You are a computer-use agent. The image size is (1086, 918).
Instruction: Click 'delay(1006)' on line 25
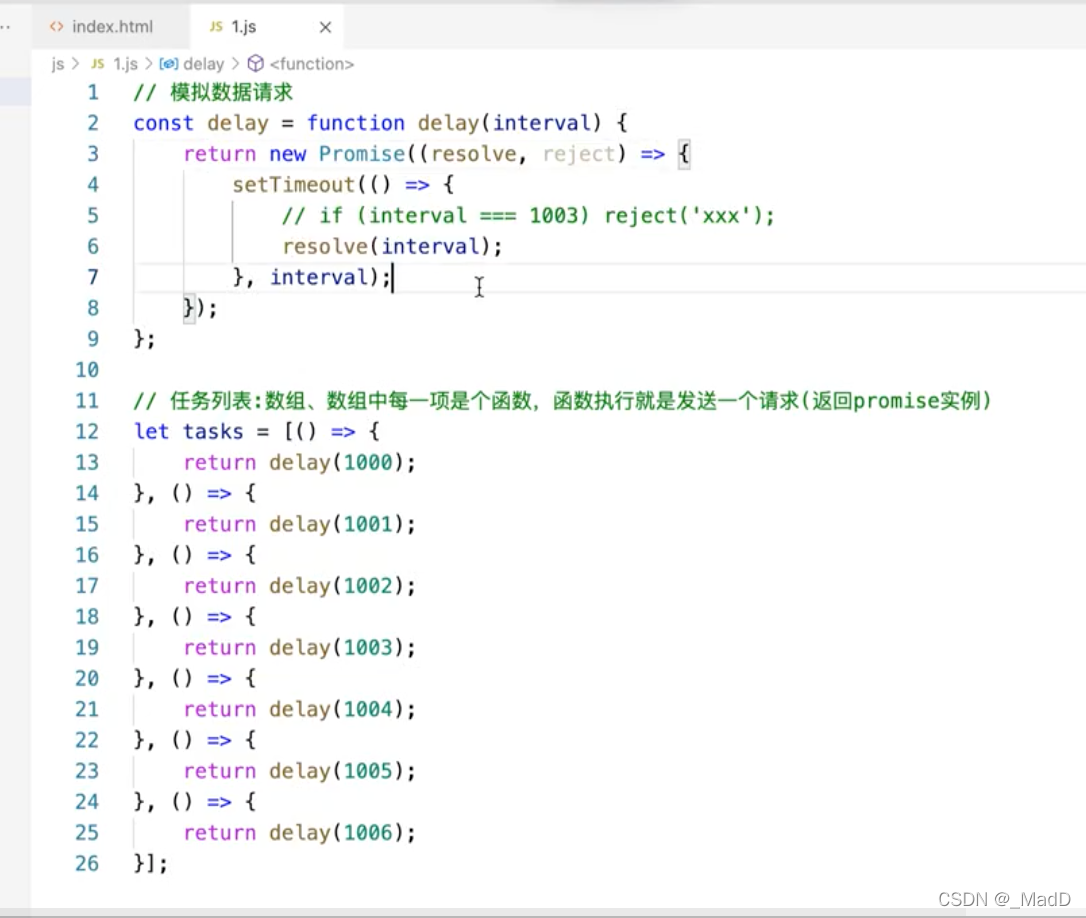337,833
